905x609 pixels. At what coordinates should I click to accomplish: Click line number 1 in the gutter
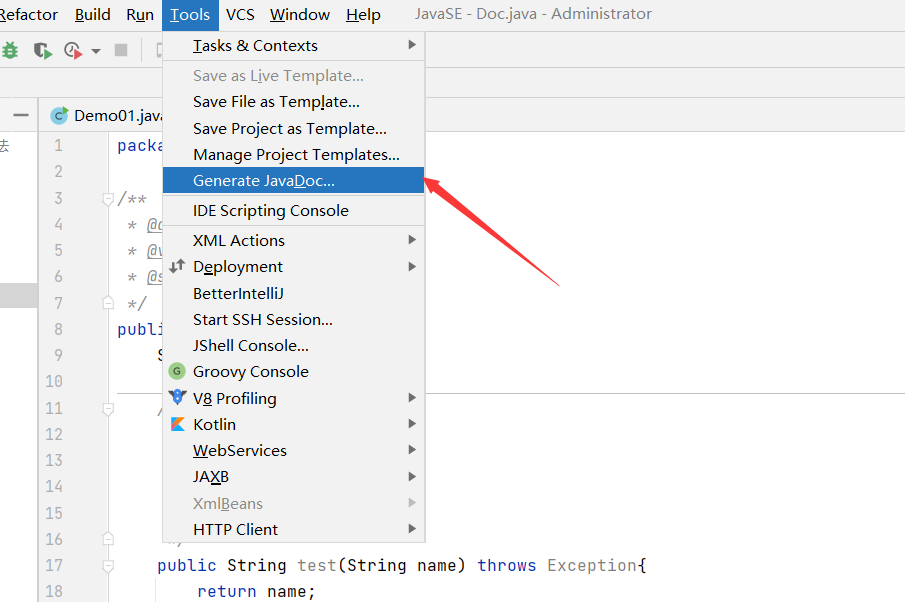pos(58,145)
